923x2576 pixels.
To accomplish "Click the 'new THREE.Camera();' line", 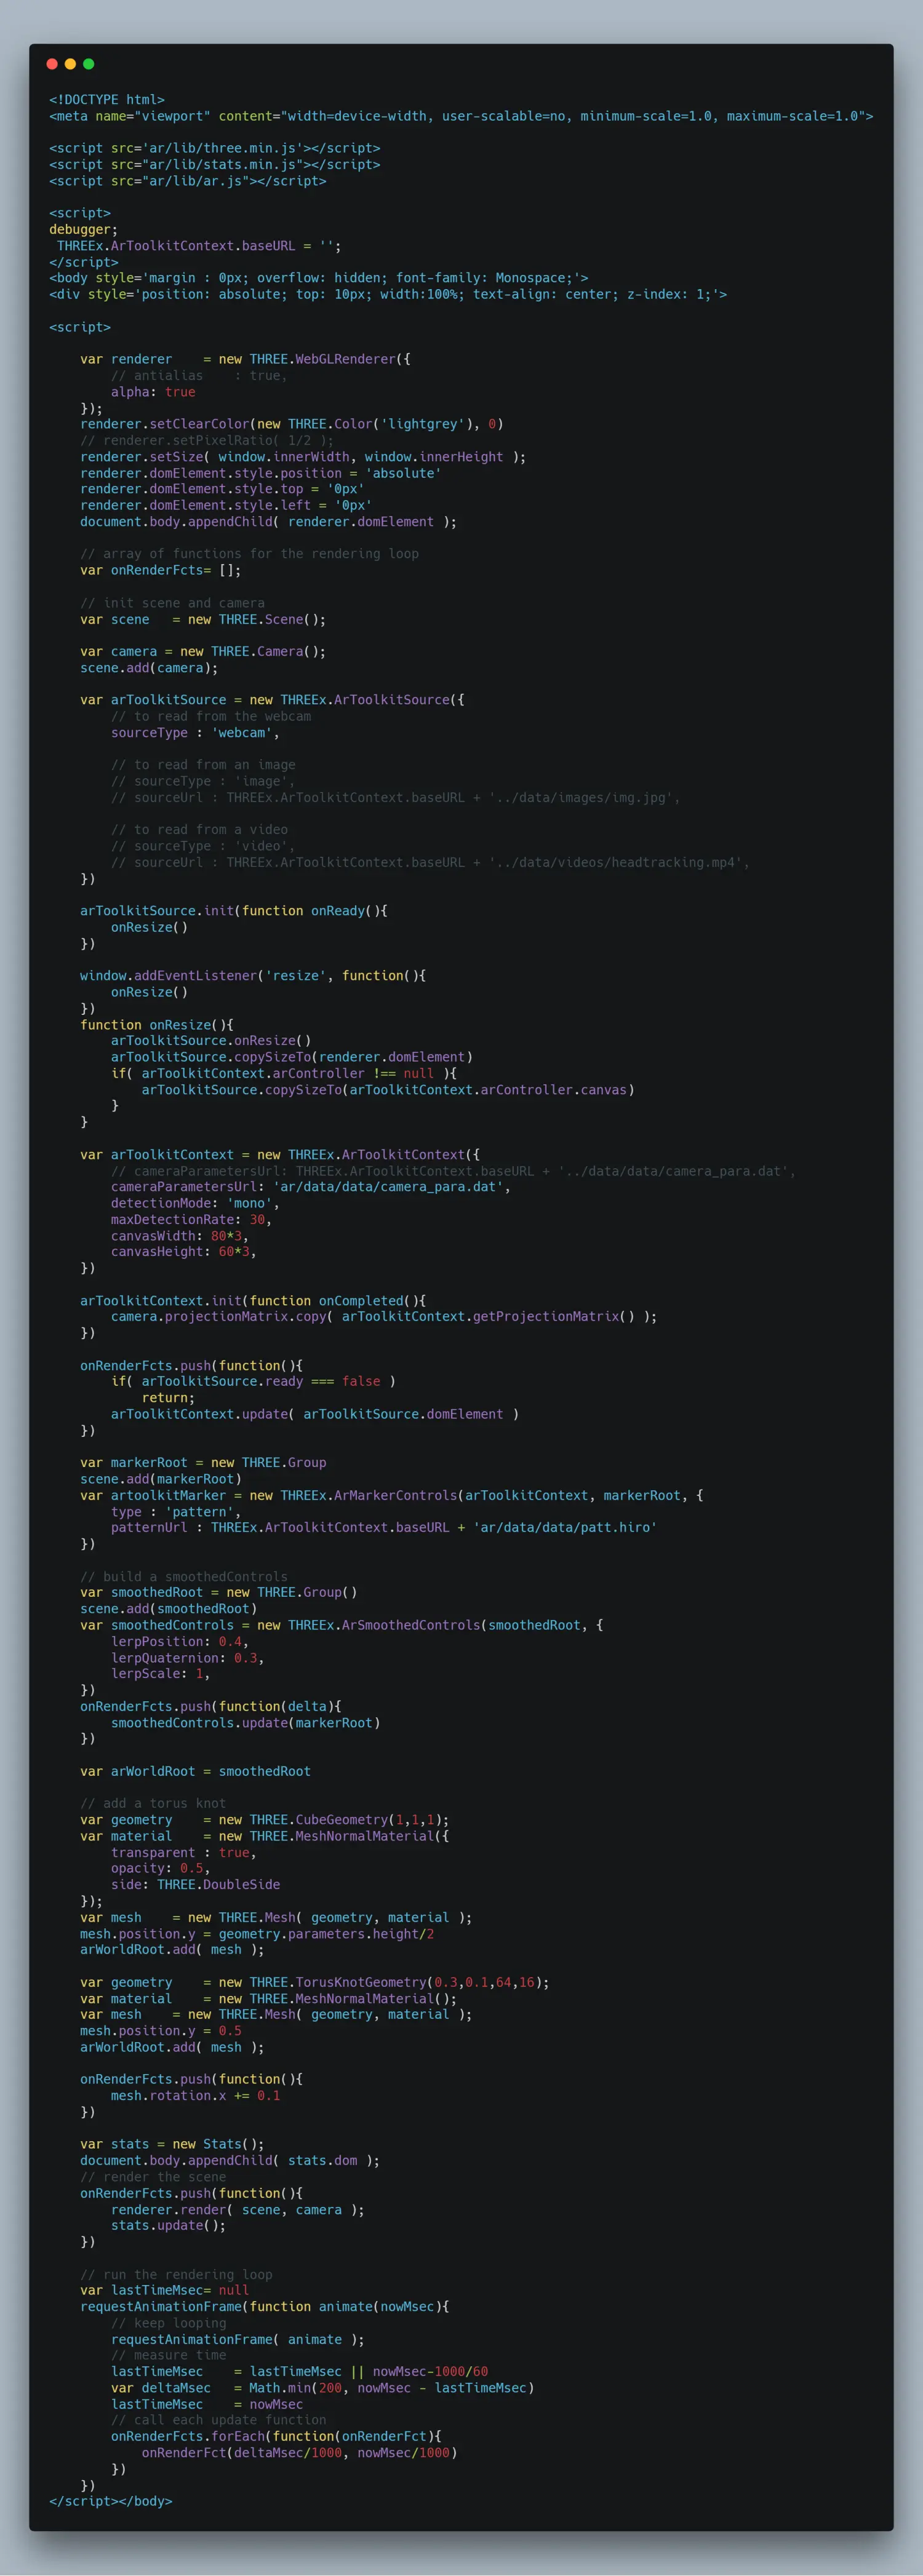I will click(x=203, y=651).
